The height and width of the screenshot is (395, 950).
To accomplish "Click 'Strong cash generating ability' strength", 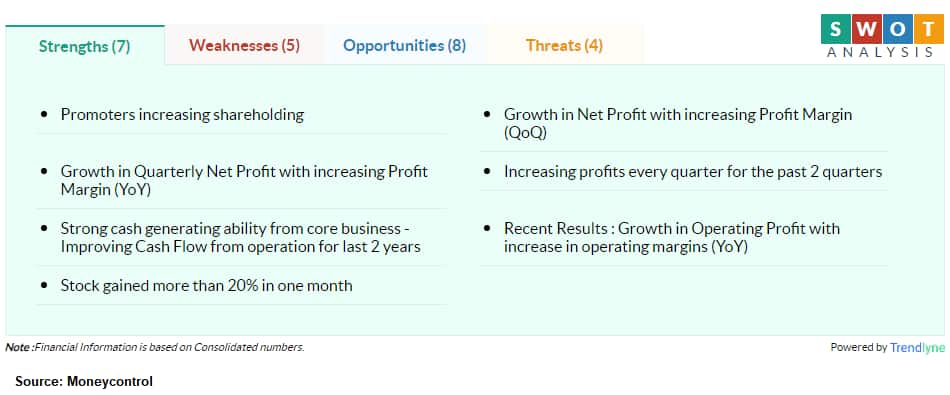I will [241, 238].
